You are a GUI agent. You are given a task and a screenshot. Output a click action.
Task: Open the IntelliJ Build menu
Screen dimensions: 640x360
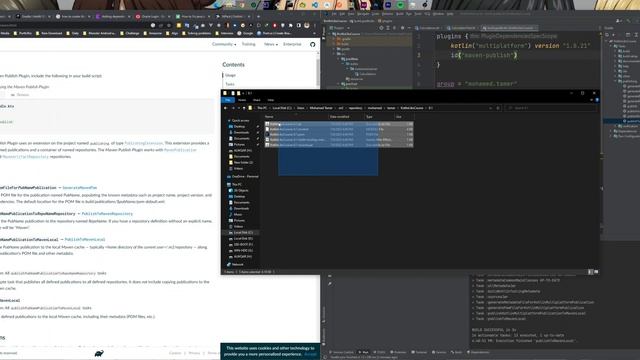pos(399,14)
